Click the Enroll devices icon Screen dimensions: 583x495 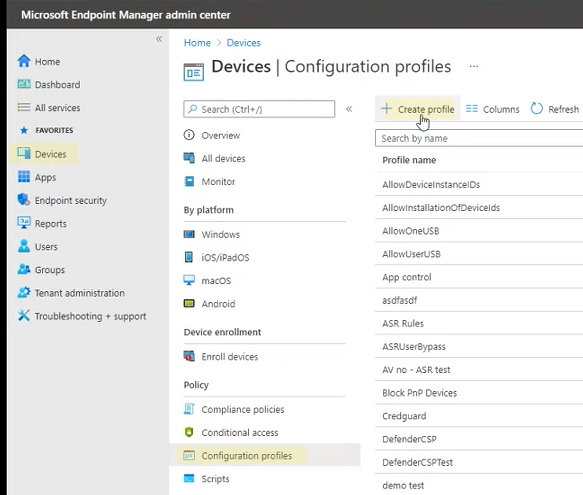(x=189, y=356)
